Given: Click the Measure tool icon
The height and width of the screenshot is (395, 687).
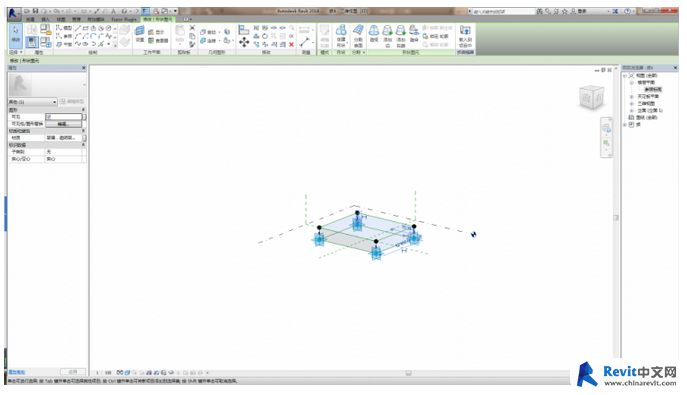Looking at the screenshot, I should (305, 42).
